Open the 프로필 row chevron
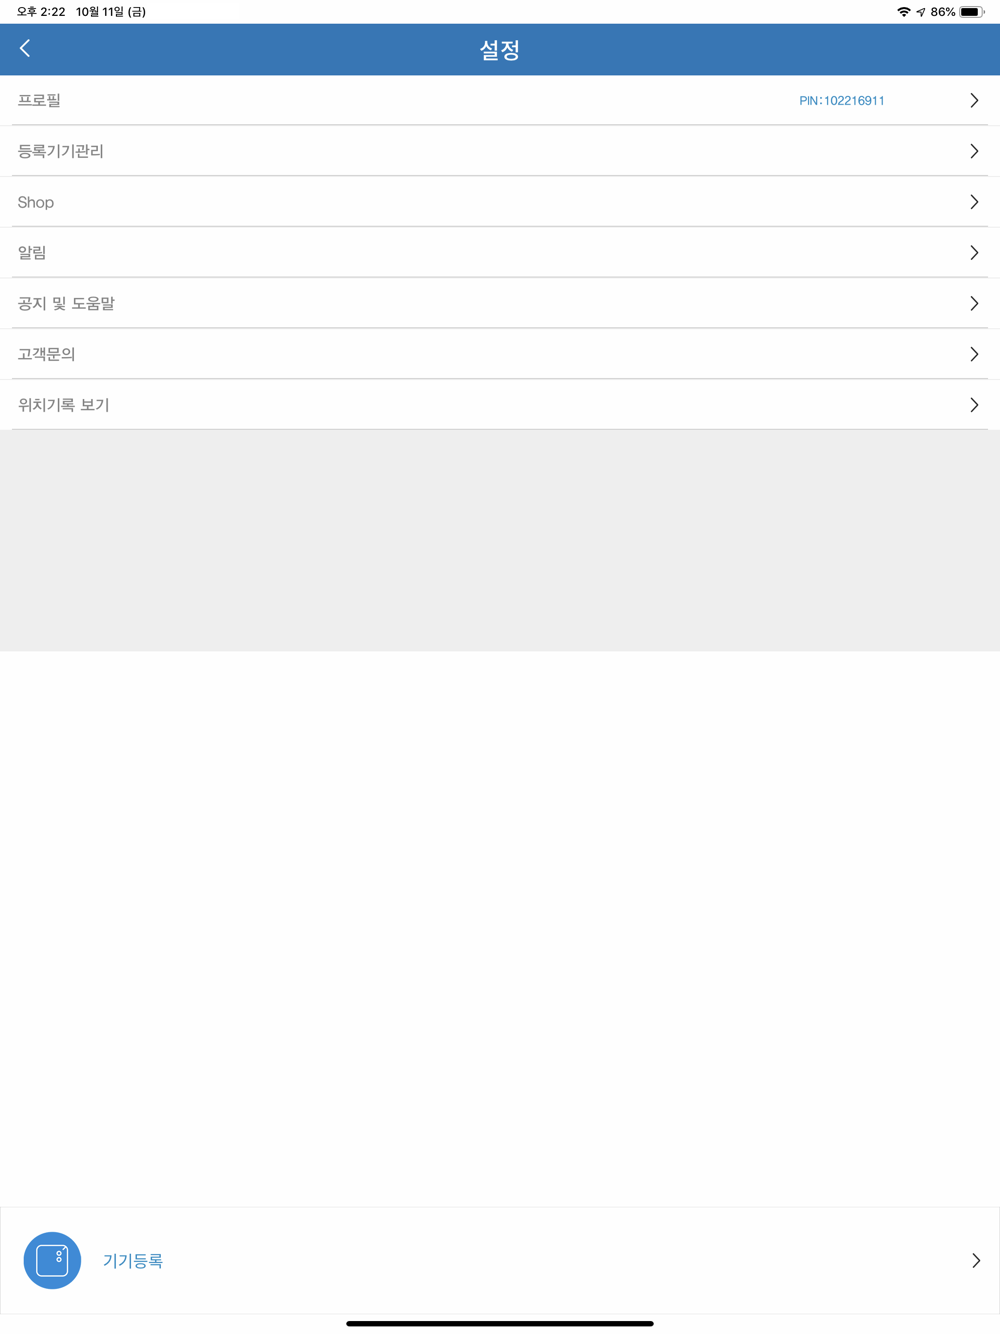Screen dimensions: 1000x1334 pos(974,100)
